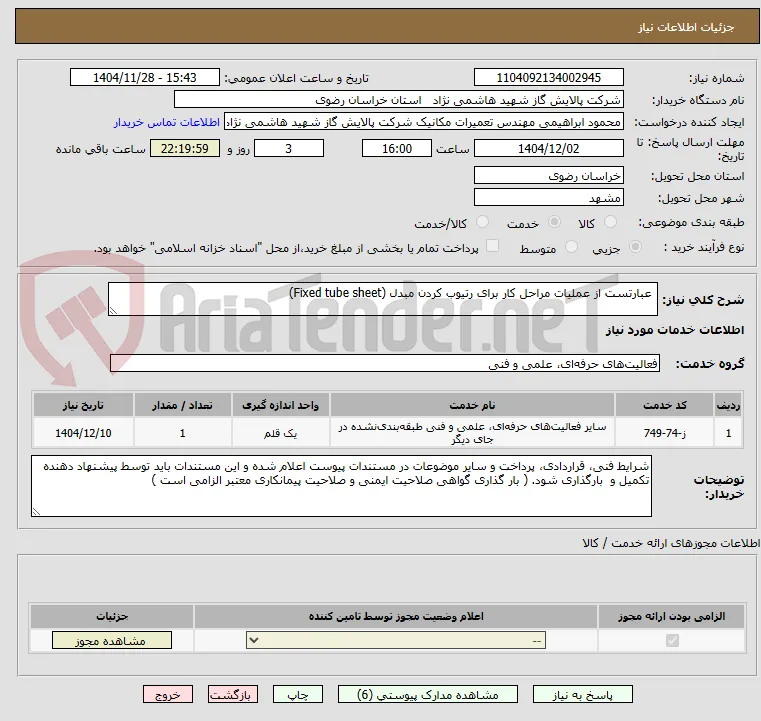
Task: Click the deadline time field 16:00
Action: 397,148
